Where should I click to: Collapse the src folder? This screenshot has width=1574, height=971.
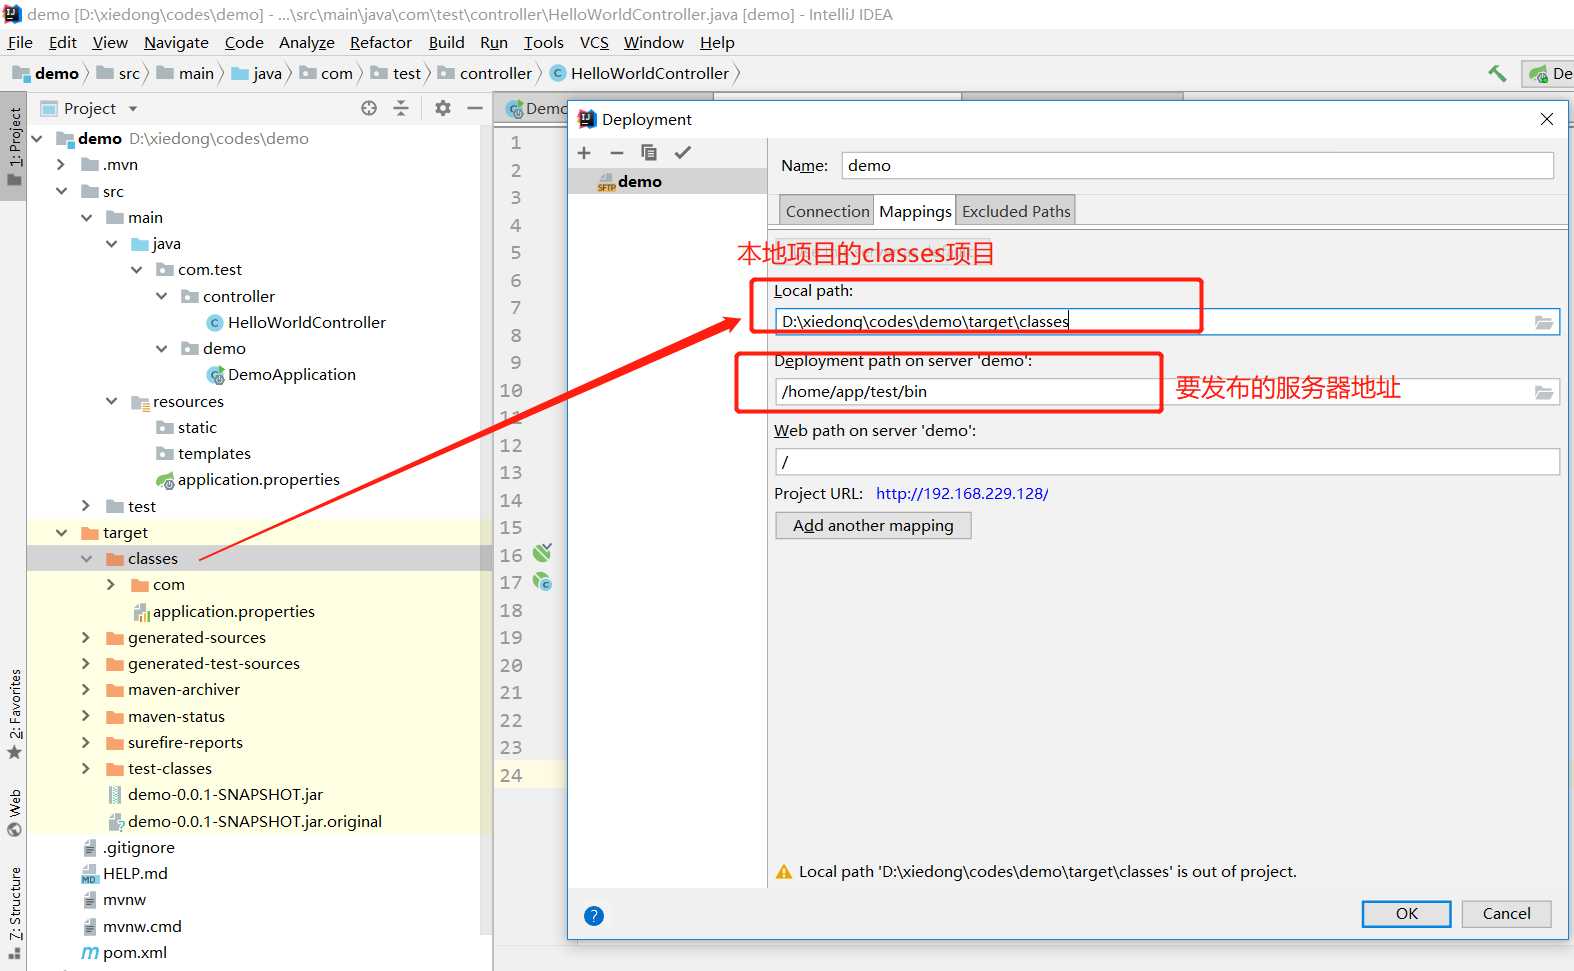tap(61, 191)
